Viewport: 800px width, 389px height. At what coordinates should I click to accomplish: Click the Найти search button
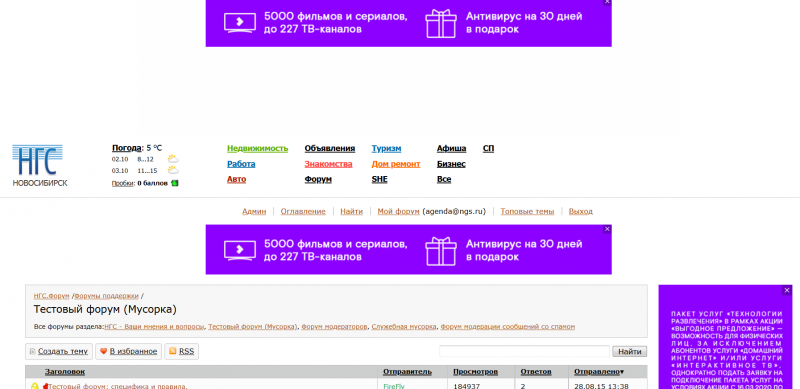click(x=630, y=351)
